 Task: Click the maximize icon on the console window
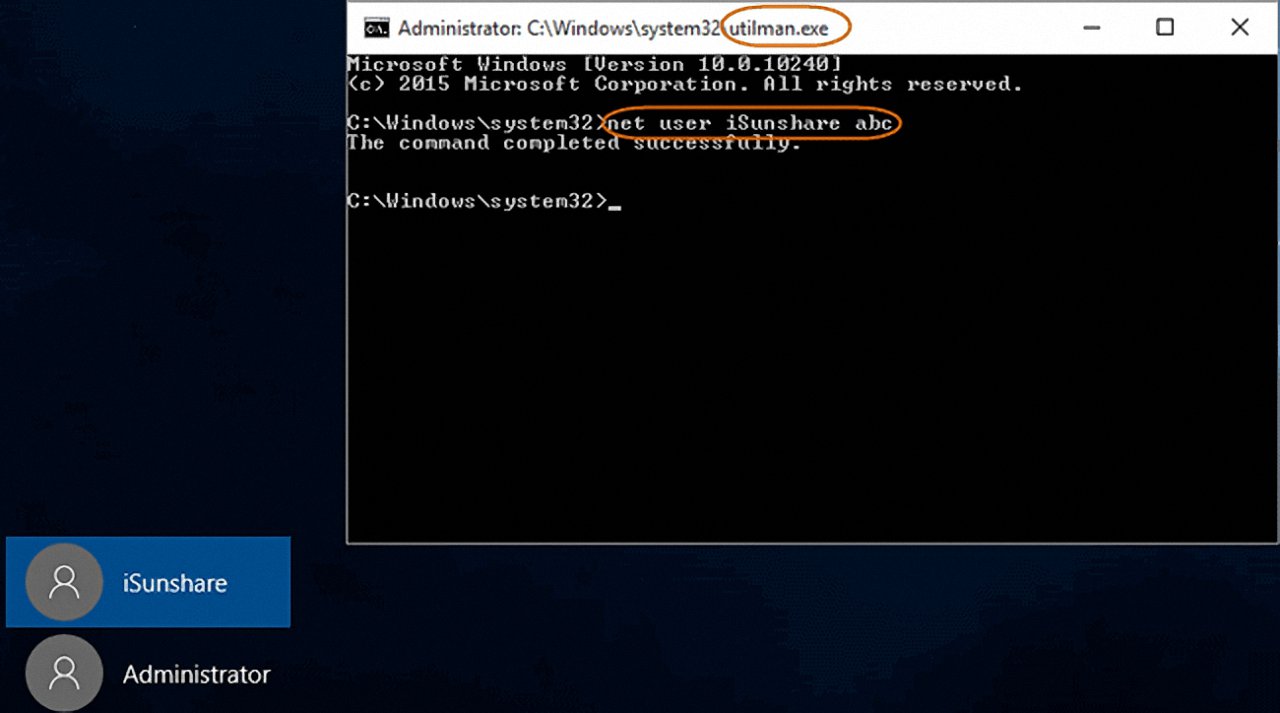tap(1165, 28)
